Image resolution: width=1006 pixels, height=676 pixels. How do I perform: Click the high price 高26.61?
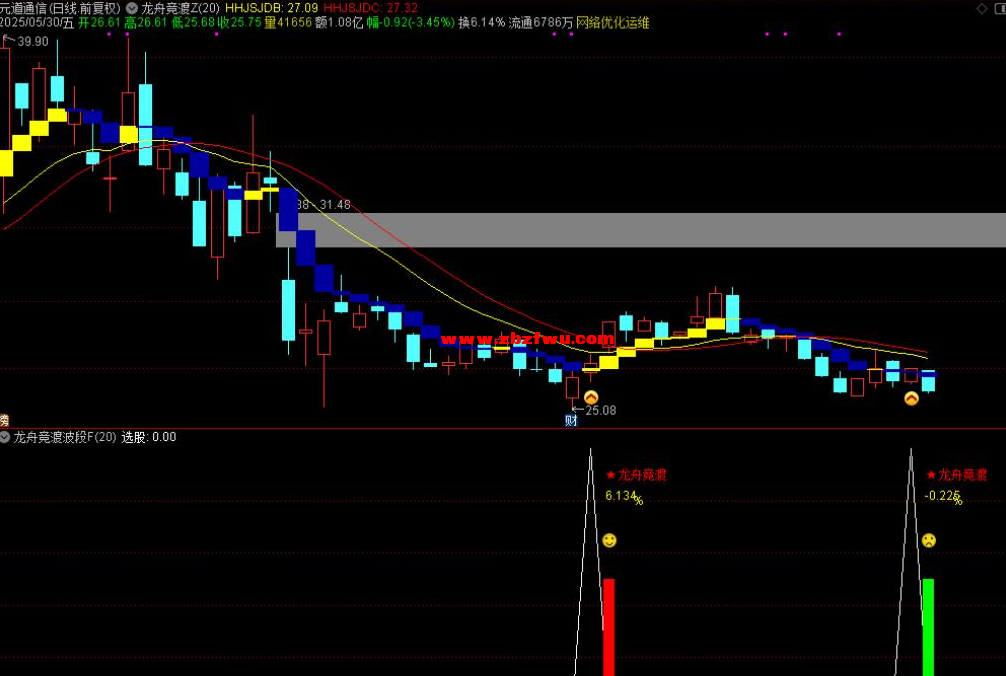tap(146, 23)
